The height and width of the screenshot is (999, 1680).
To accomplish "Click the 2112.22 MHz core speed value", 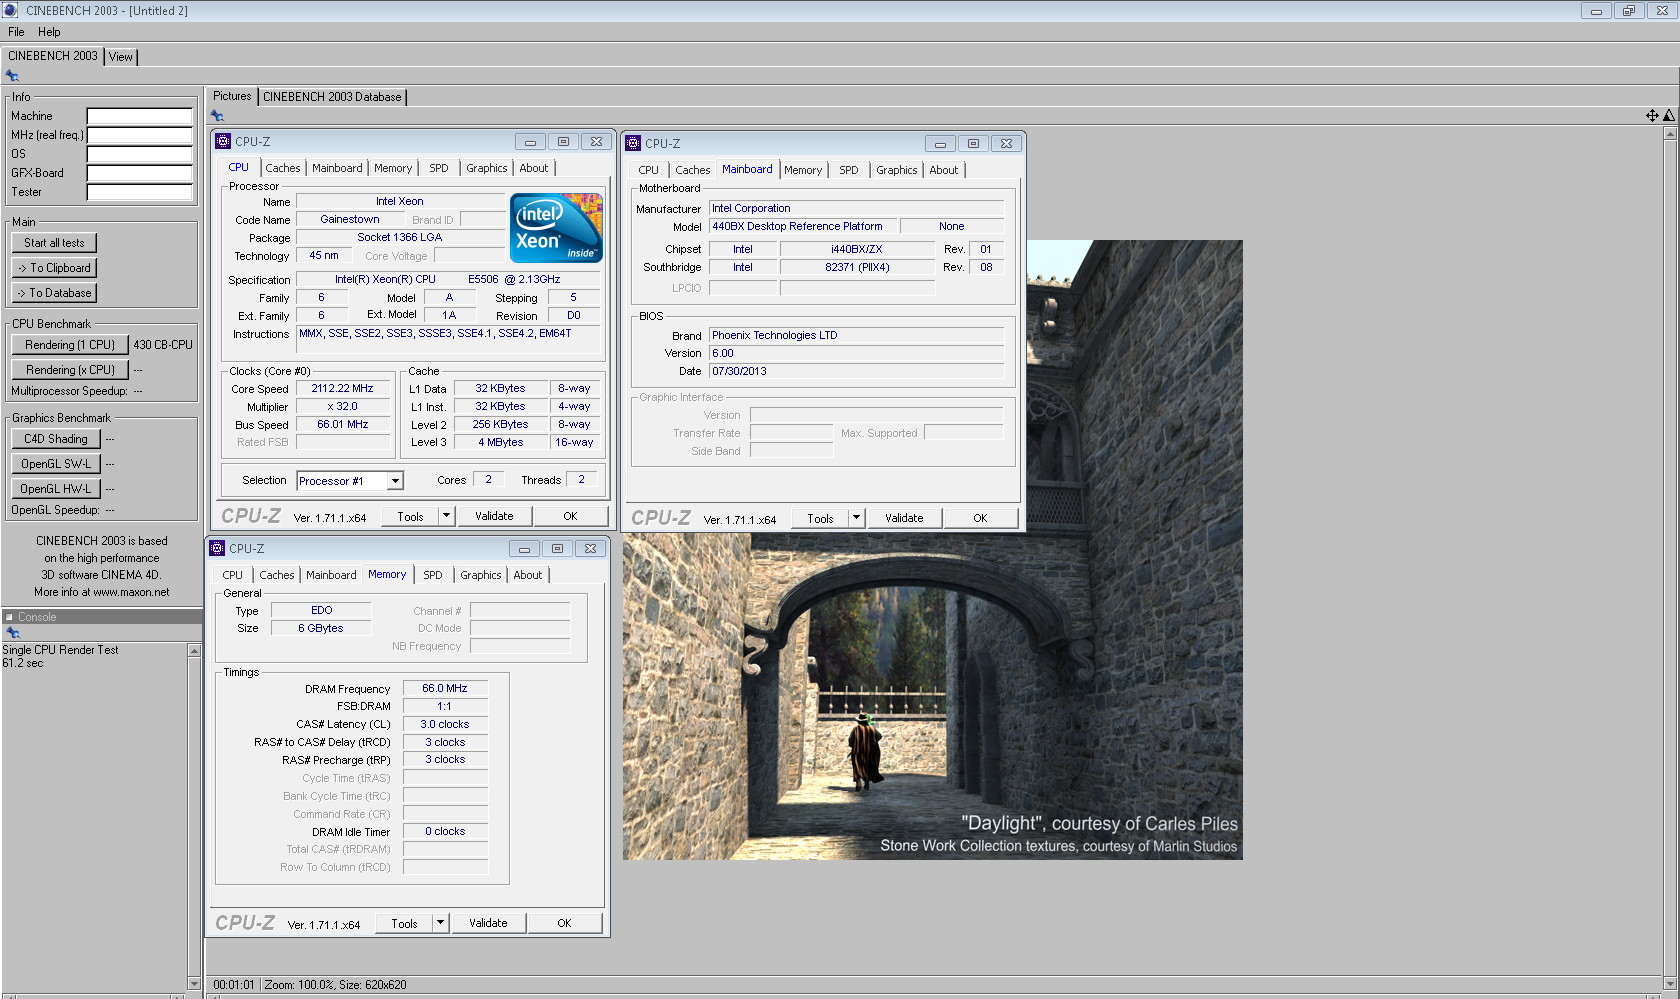I will click(x=342, y=388).
